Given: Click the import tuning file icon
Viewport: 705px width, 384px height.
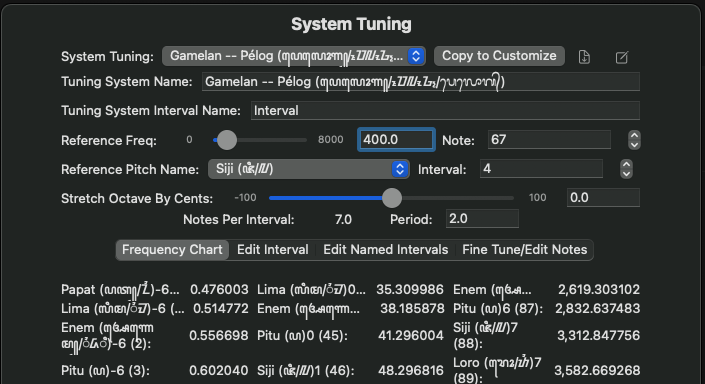Looking at the screenshot, I should pyautogui.click(x=584, y=57).
